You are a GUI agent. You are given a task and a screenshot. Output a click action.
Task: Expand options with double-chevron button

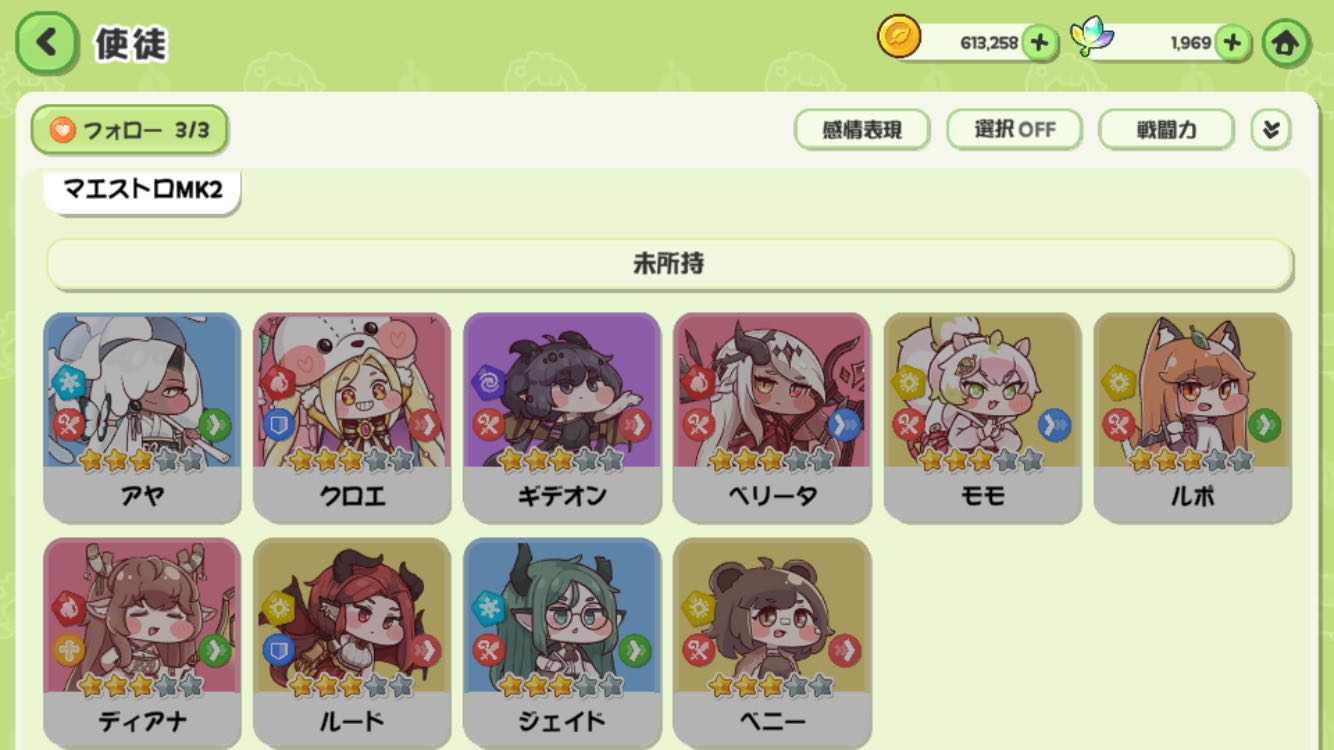tap(1271, 130)
